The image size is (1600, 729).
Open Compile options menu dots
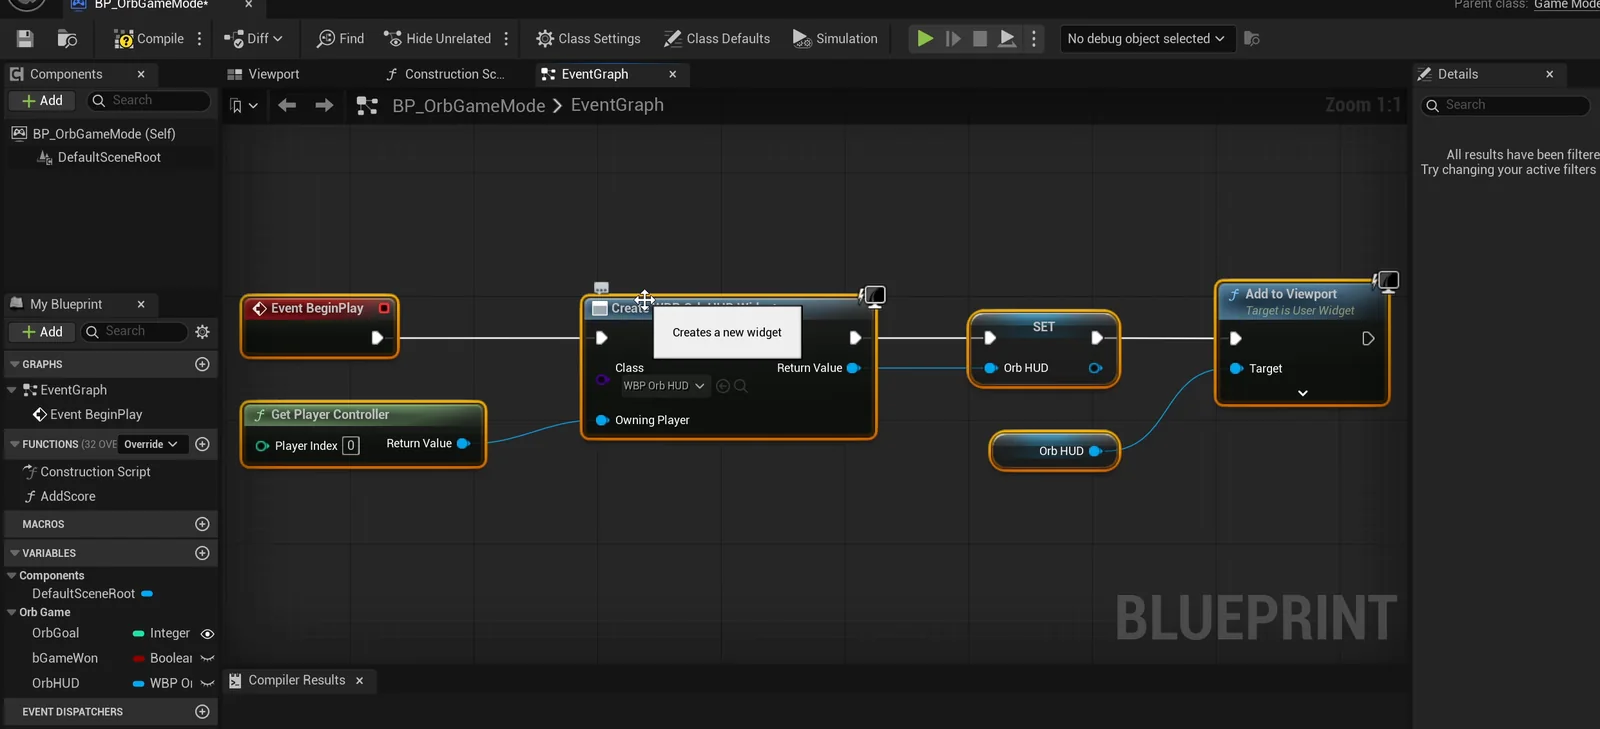click(x=200, y=39)
